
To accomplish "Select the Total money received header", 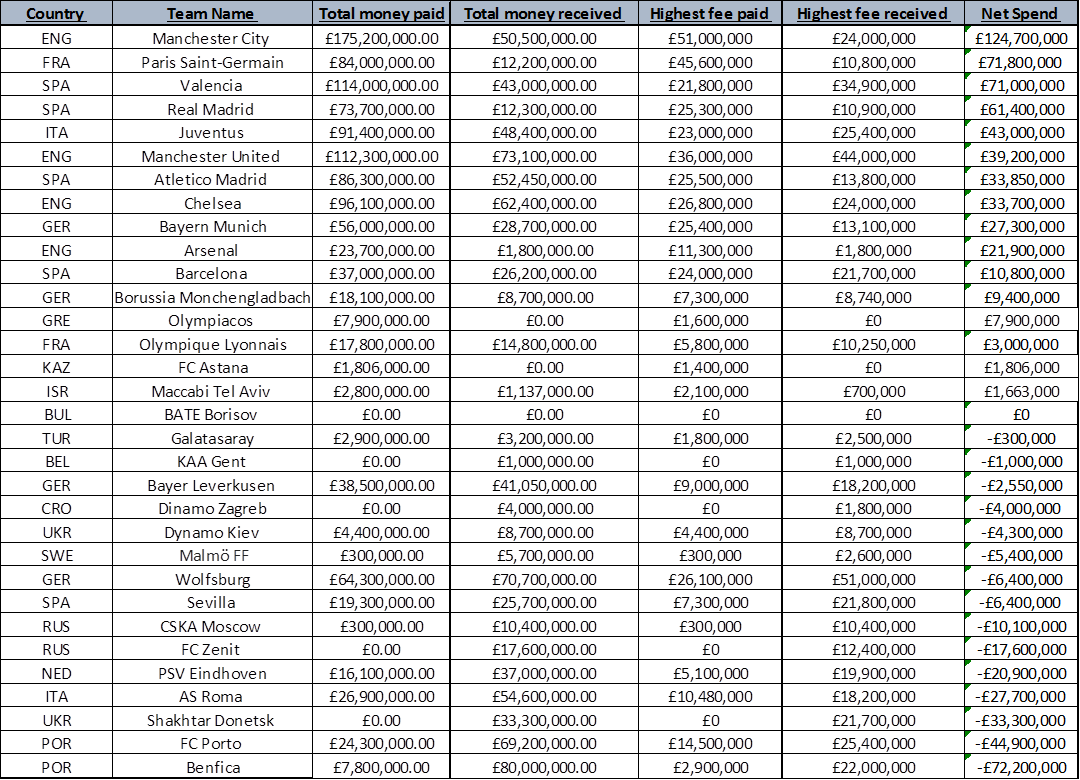I will (x=543, y=14).
